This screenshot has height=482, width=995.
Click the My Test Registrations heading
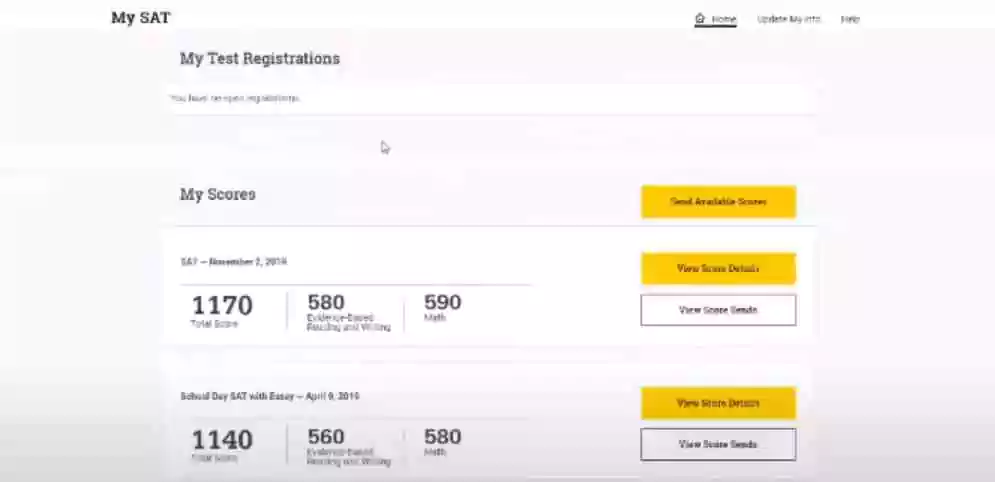259,59
